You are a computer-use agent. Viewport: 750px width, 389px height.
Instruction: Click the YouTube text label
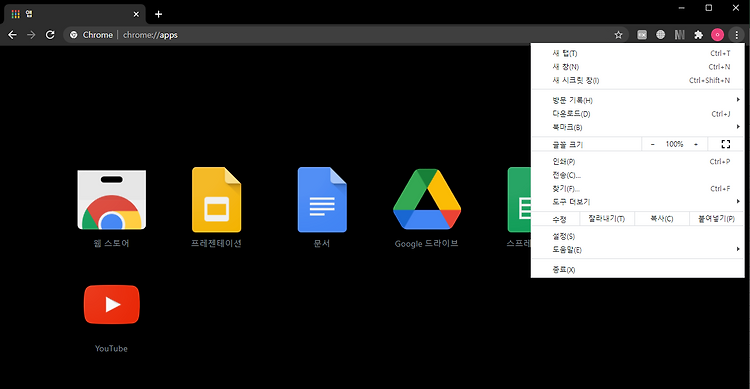(111, 349)
